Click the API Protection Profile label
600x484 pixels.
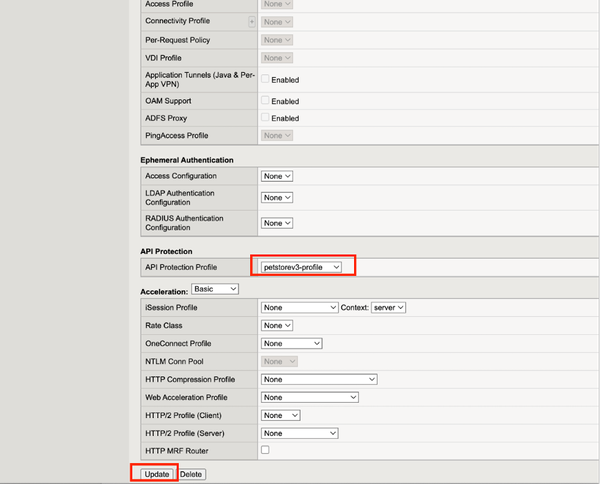point(181,267)
